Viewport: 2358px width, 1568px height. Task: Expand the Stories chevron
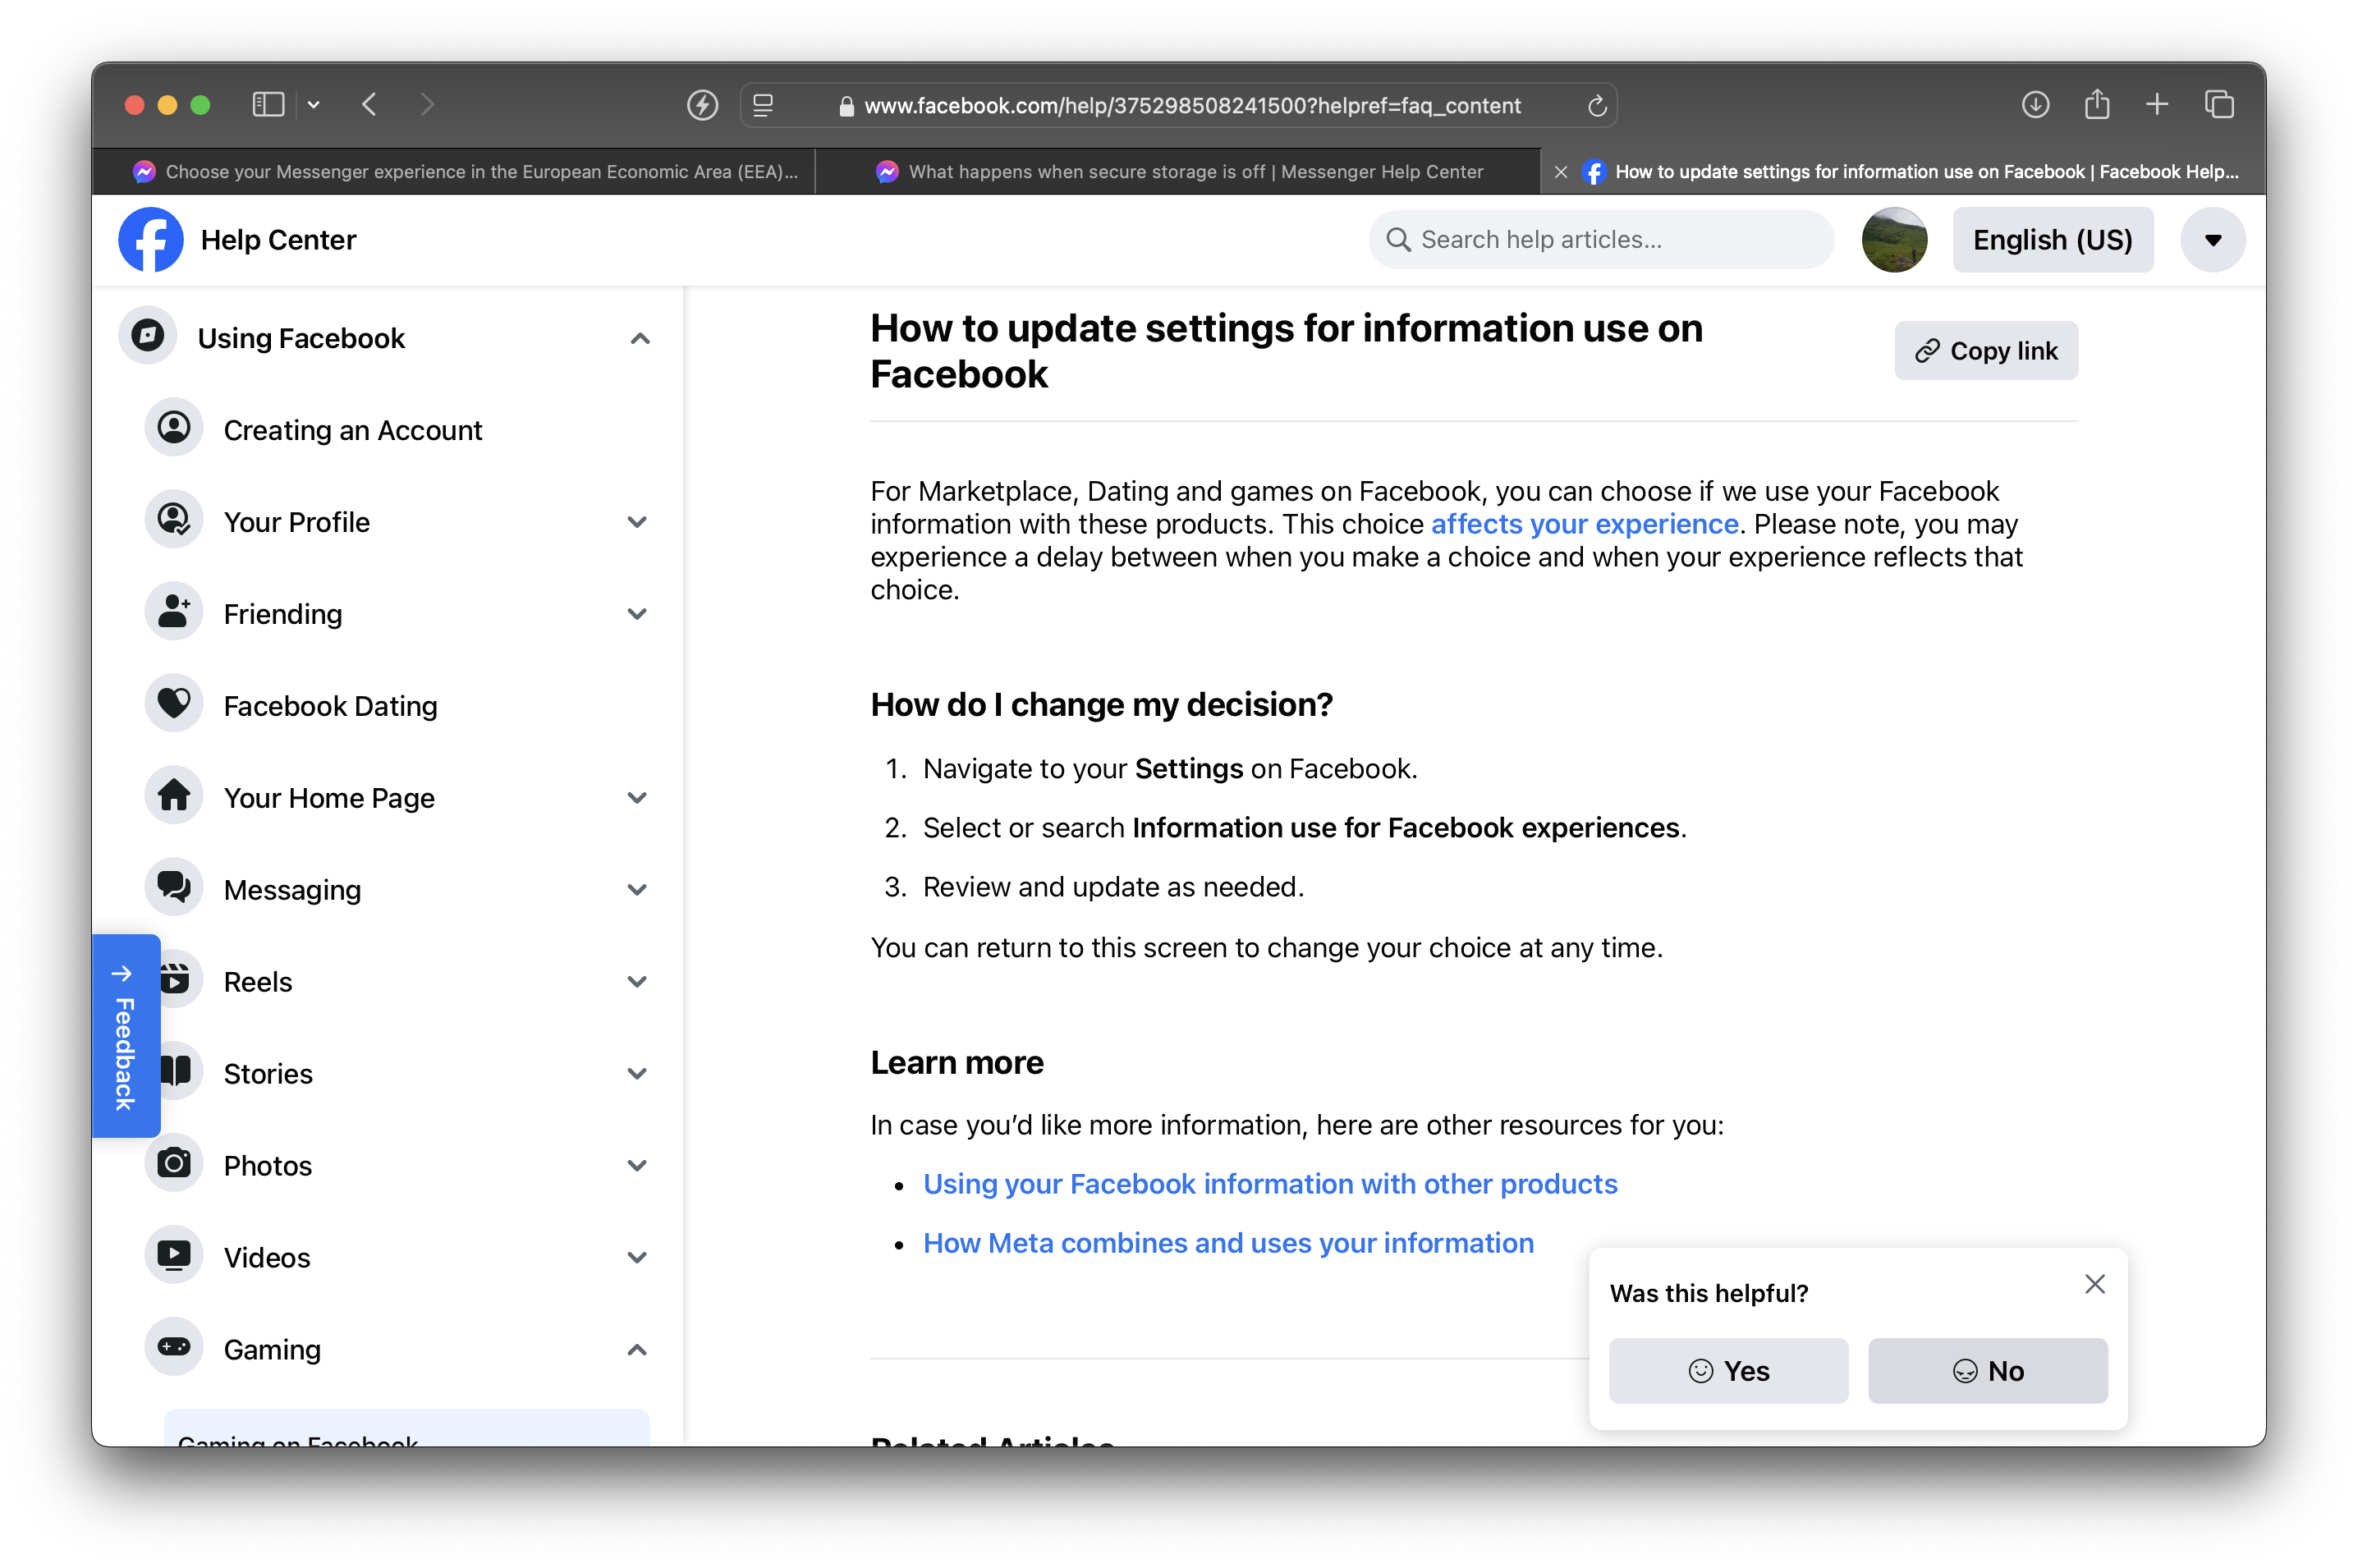pos(637,1074)
